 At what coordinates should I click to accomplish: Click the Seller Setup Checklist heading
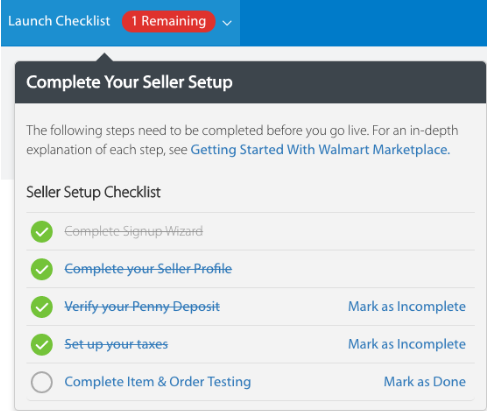93,192
